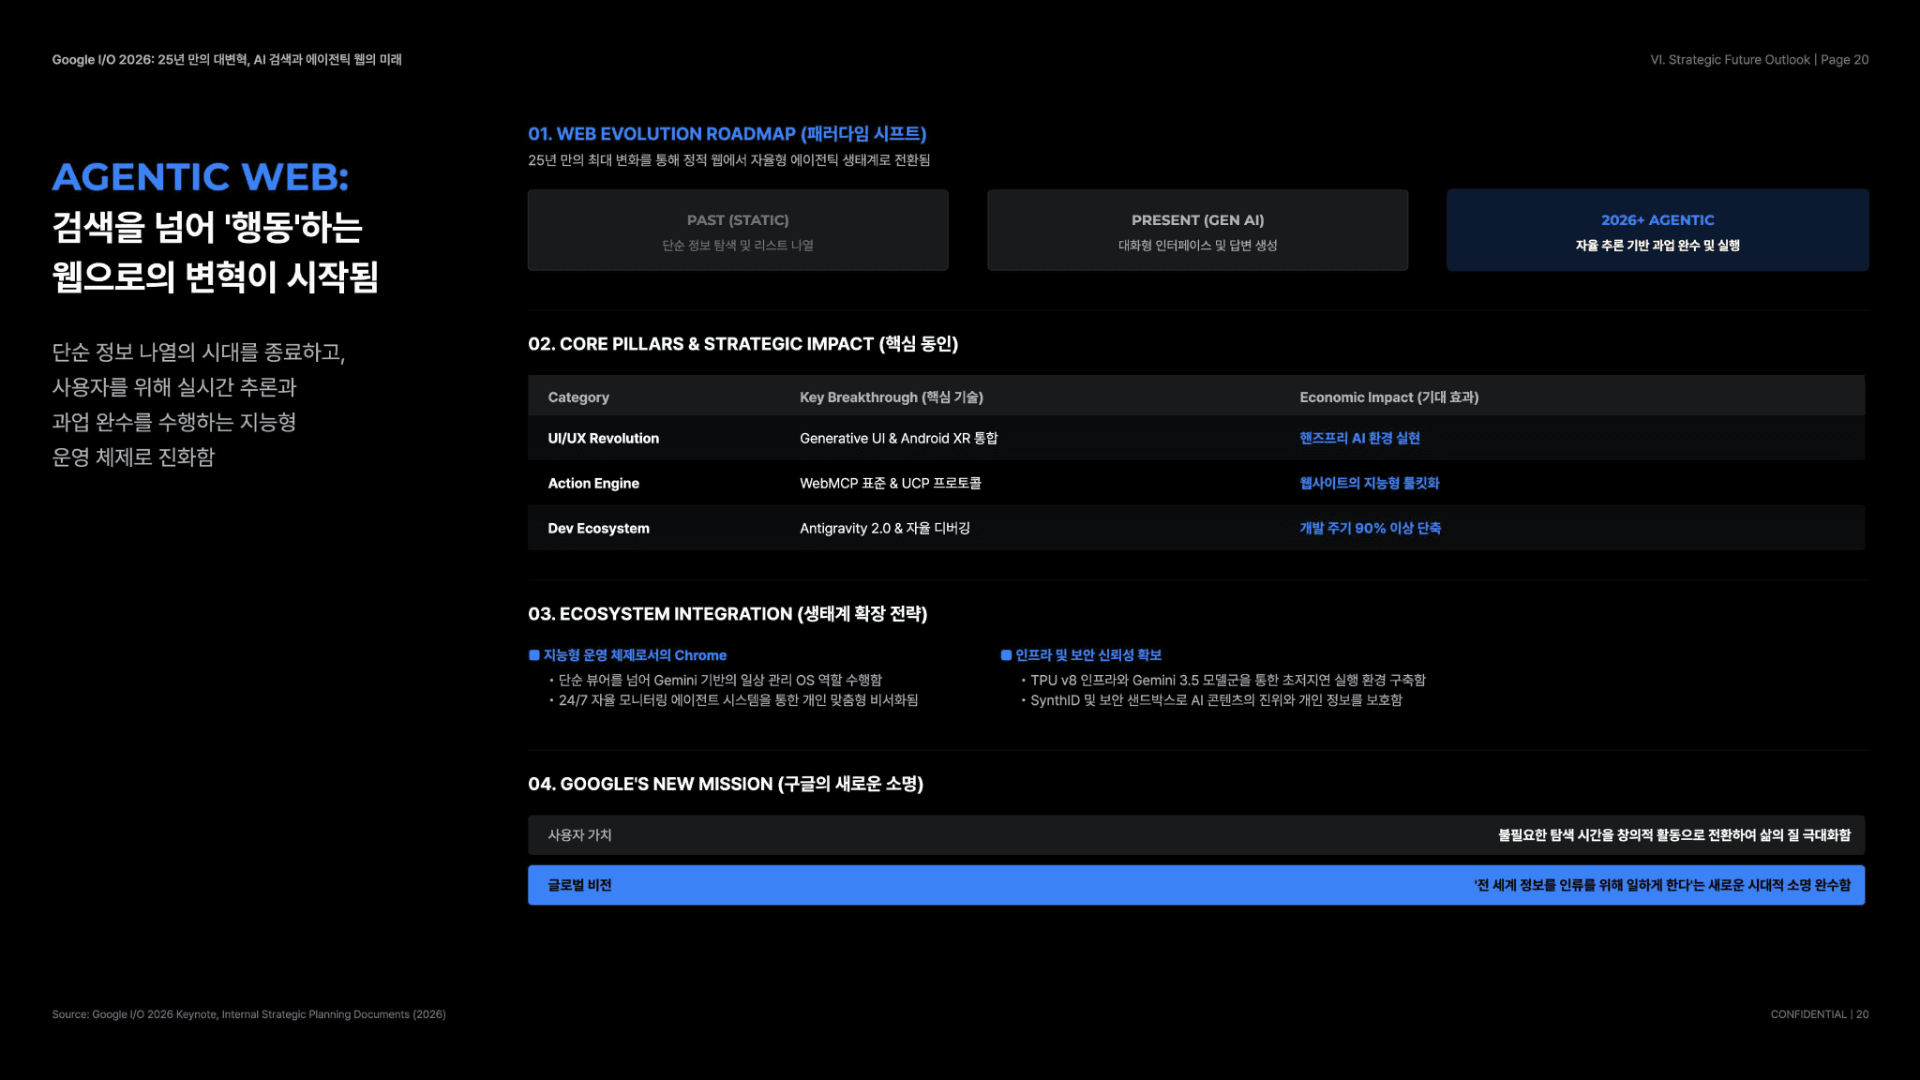The image size is (1920, 1080).
Task: Click the 'Source: Google I/O 2026 Keynote' footer
Action: pos(249,1014)
